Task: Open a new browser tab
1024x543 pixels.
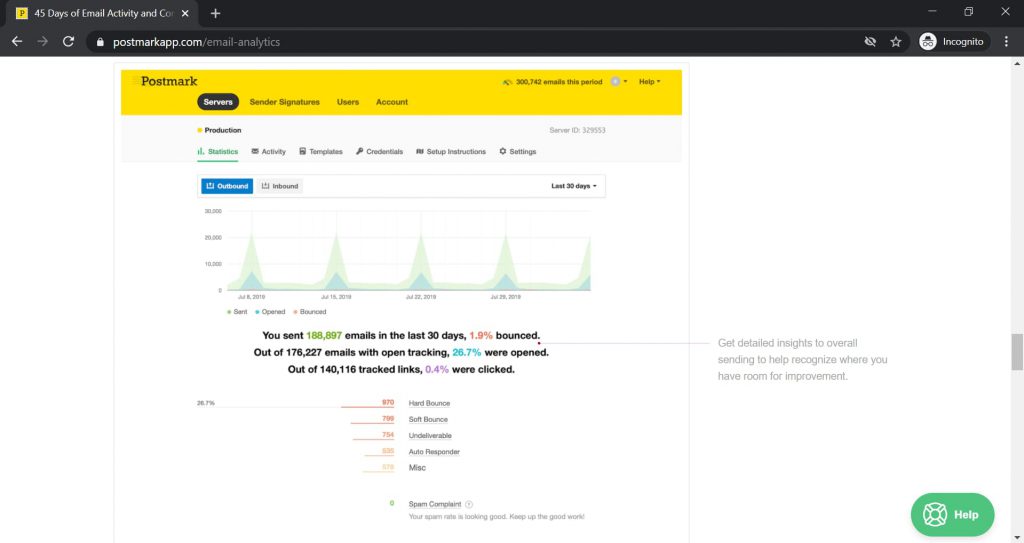Action: [x=215, y=13]
